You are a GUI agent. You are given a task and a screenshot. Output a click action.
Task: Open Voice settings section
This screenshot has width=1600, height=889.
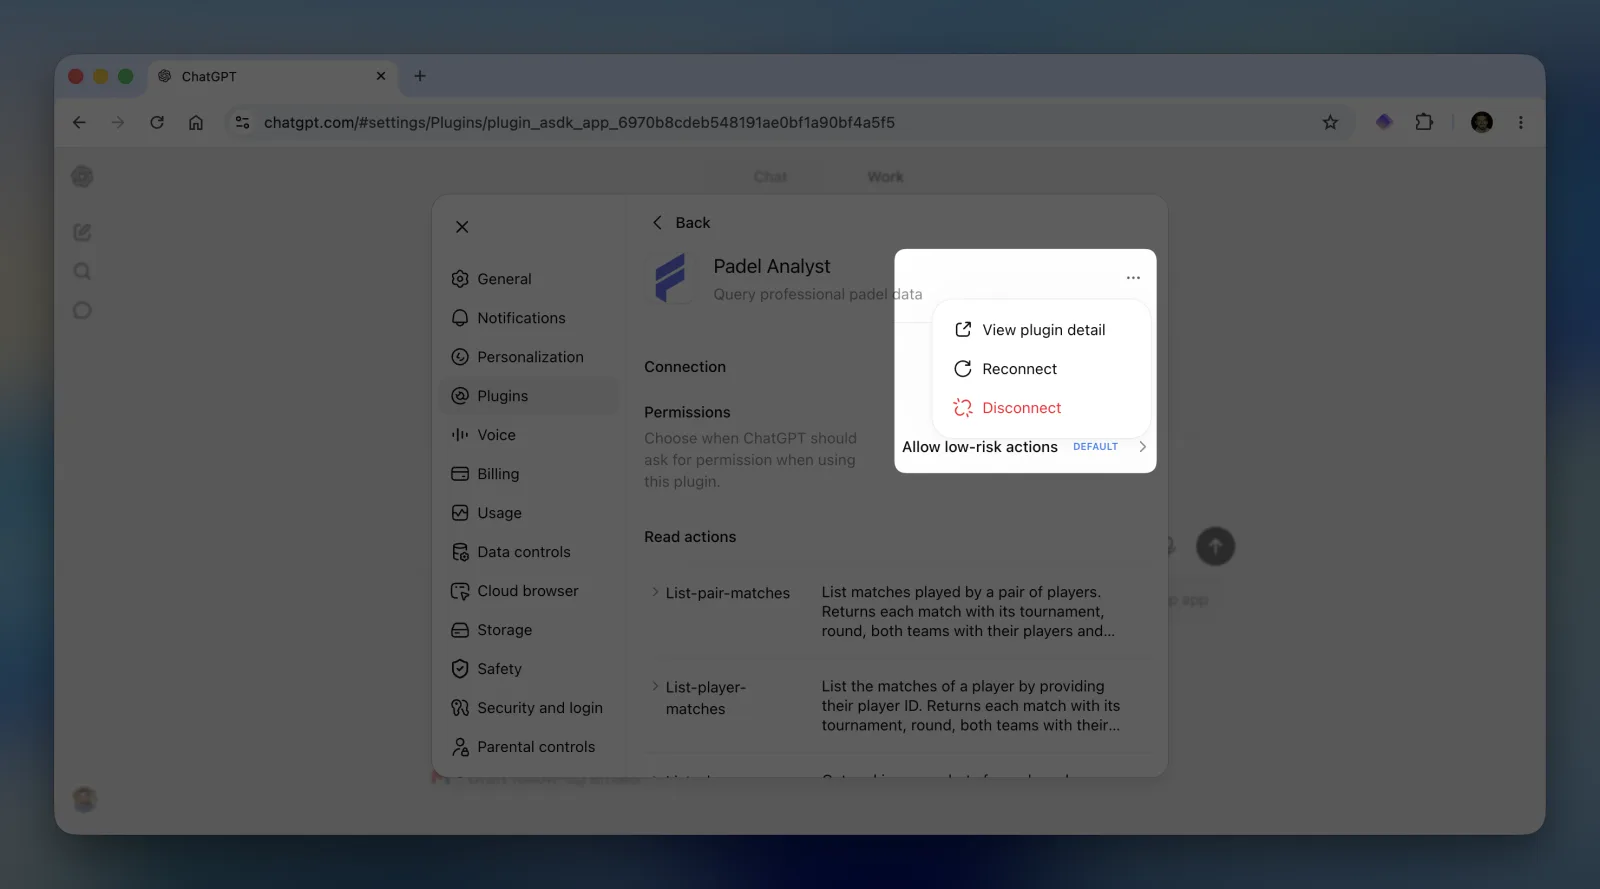pos(529,435)
